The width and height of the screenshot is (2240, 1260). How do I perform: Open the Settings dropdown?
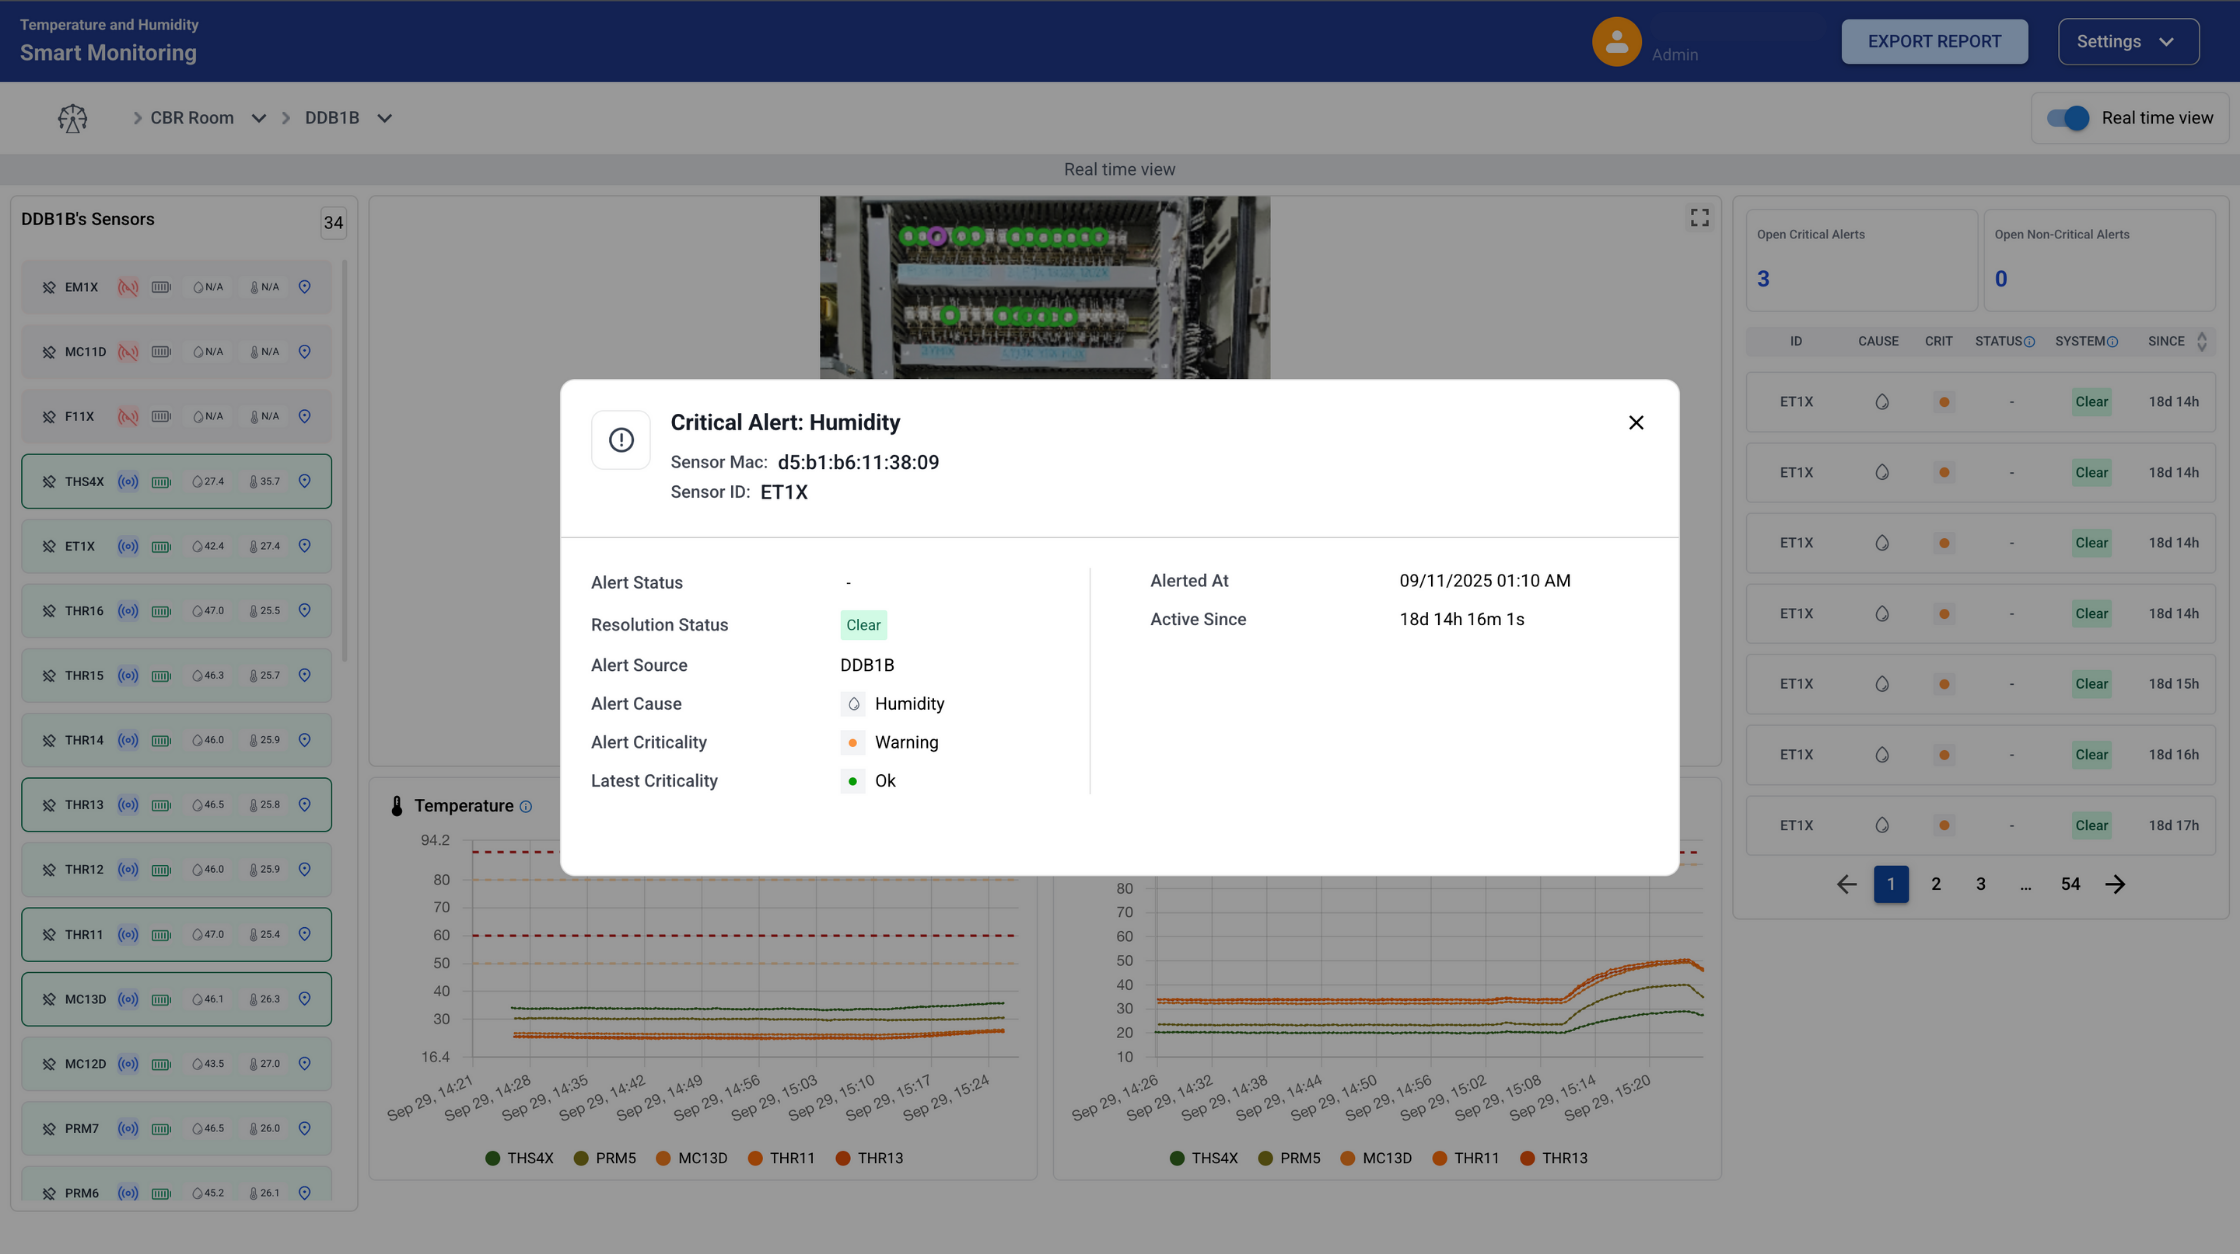point(2128,42)
